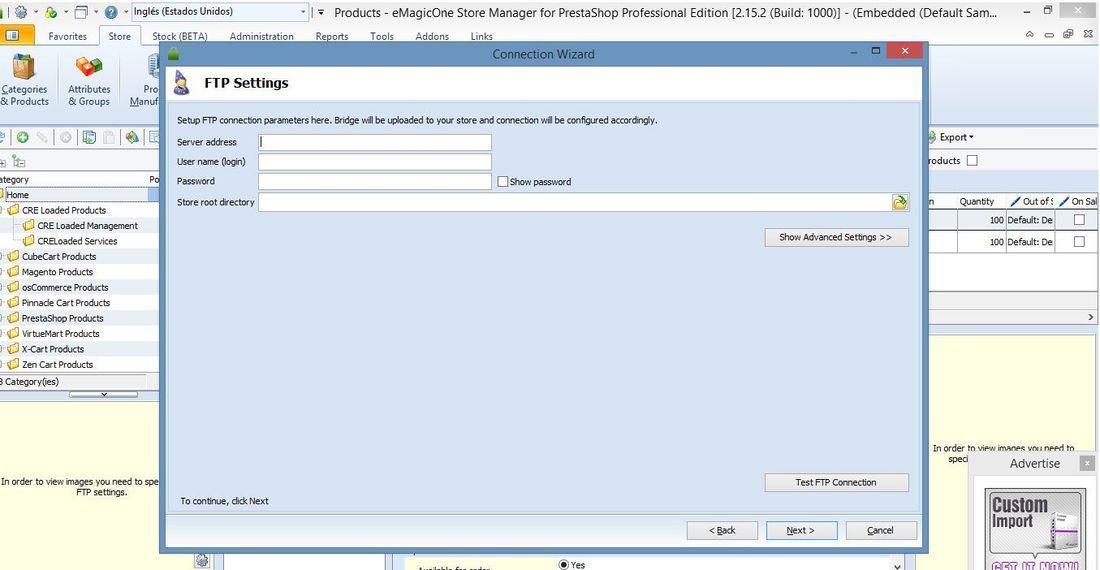This screenshot has width=1100, height=570.
Task: Switch to the Favorites ribbon tab
Action: (67, 36)
